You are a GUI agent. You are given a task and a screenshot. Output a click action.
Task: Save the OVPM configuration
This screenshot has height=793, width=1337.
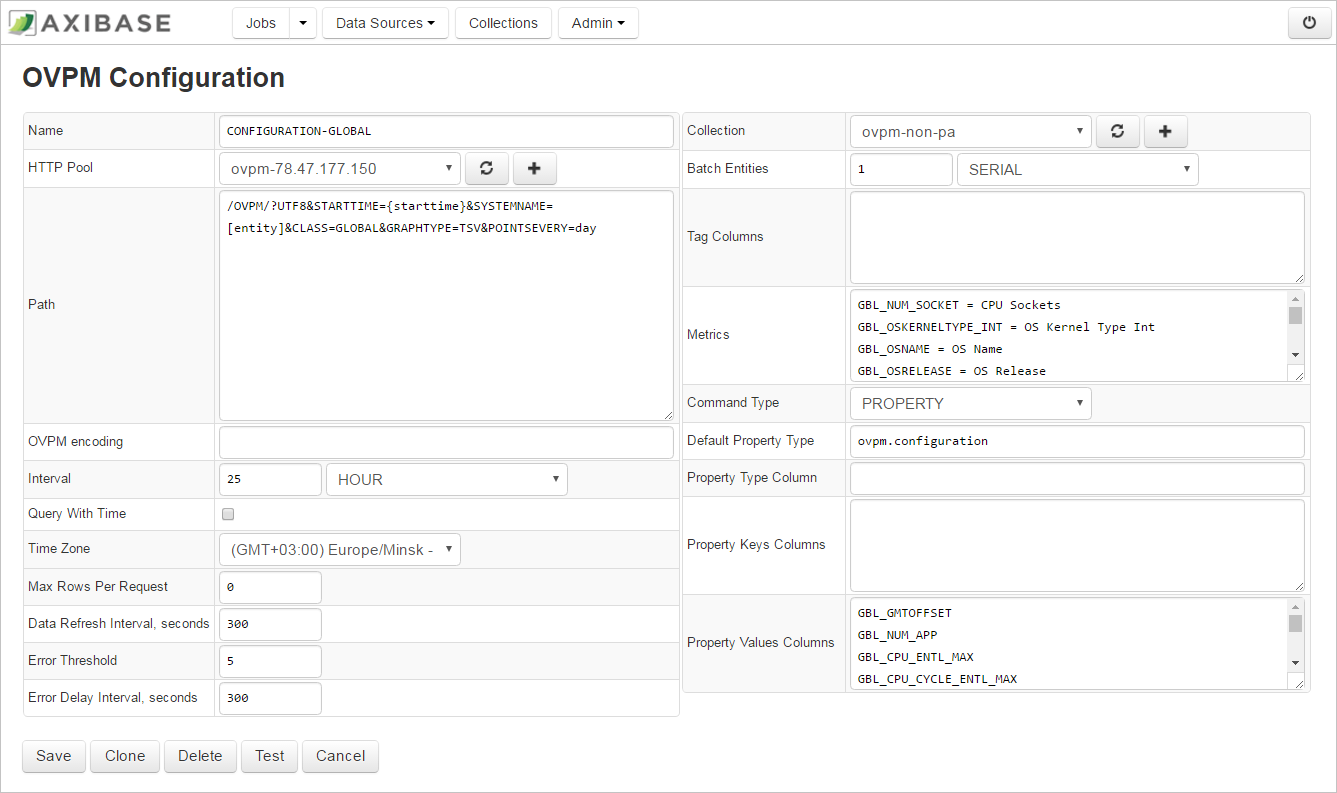54,756
